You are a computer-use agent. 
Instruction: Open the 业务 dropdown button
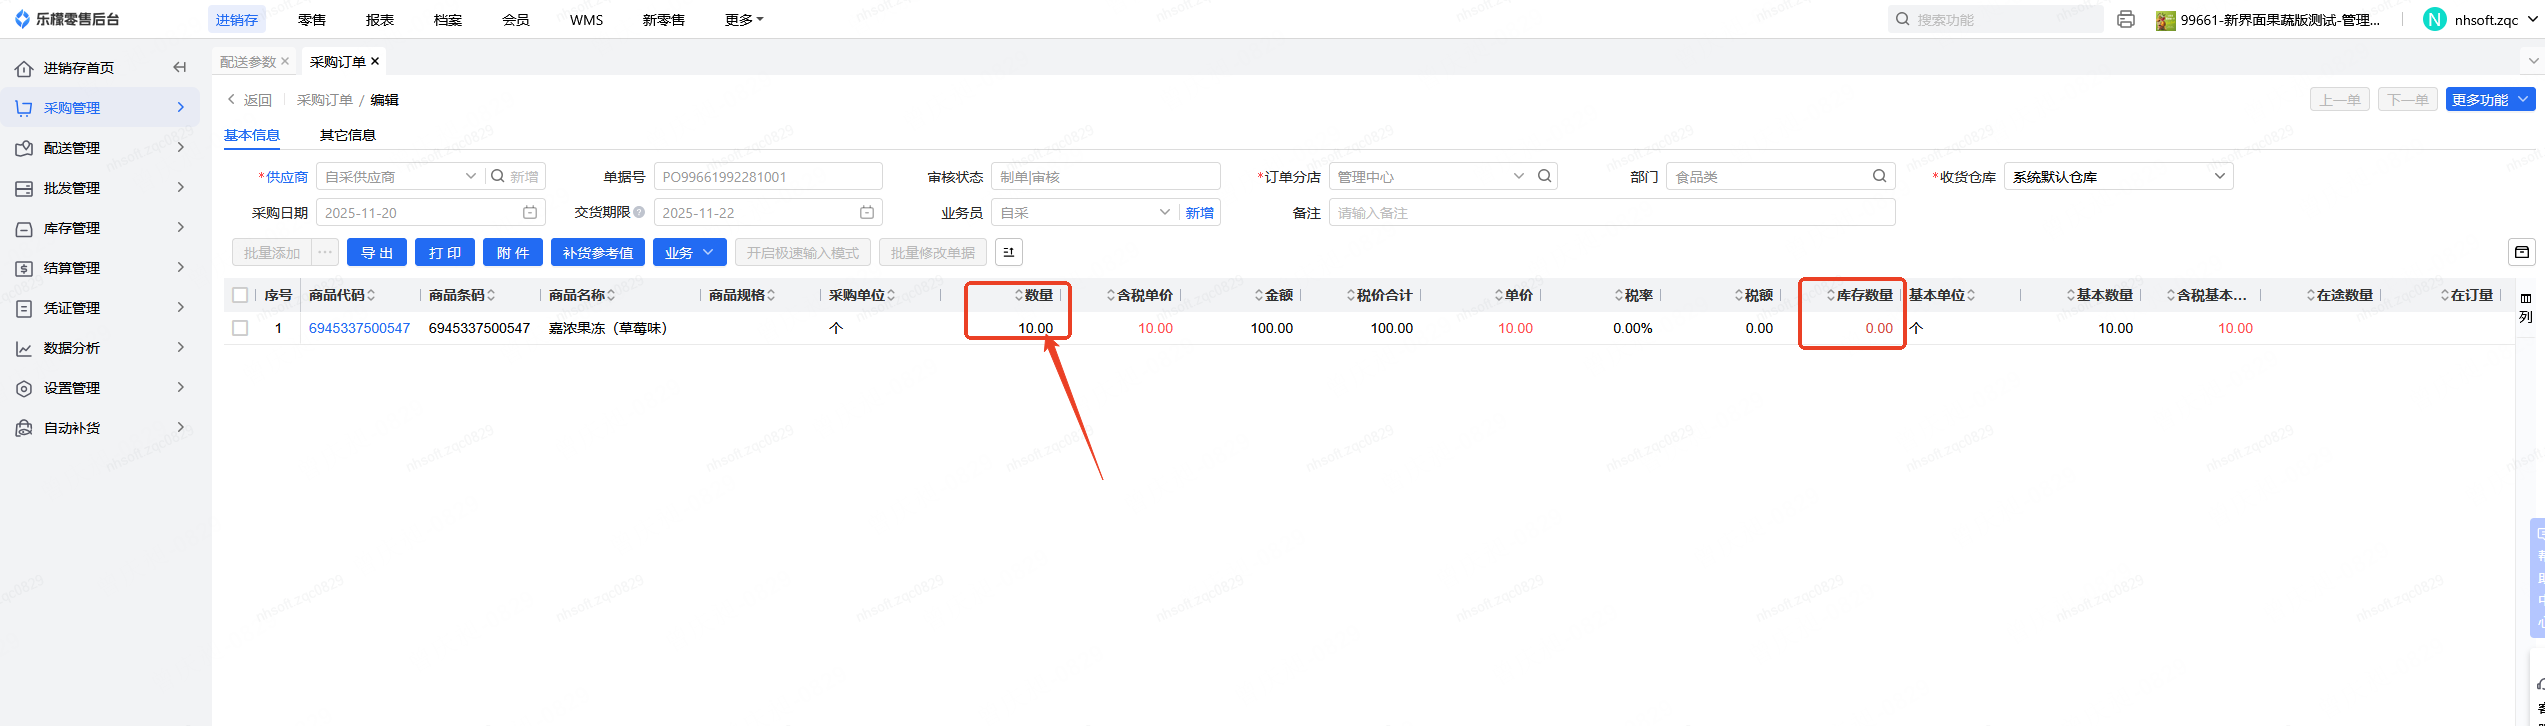690,252
